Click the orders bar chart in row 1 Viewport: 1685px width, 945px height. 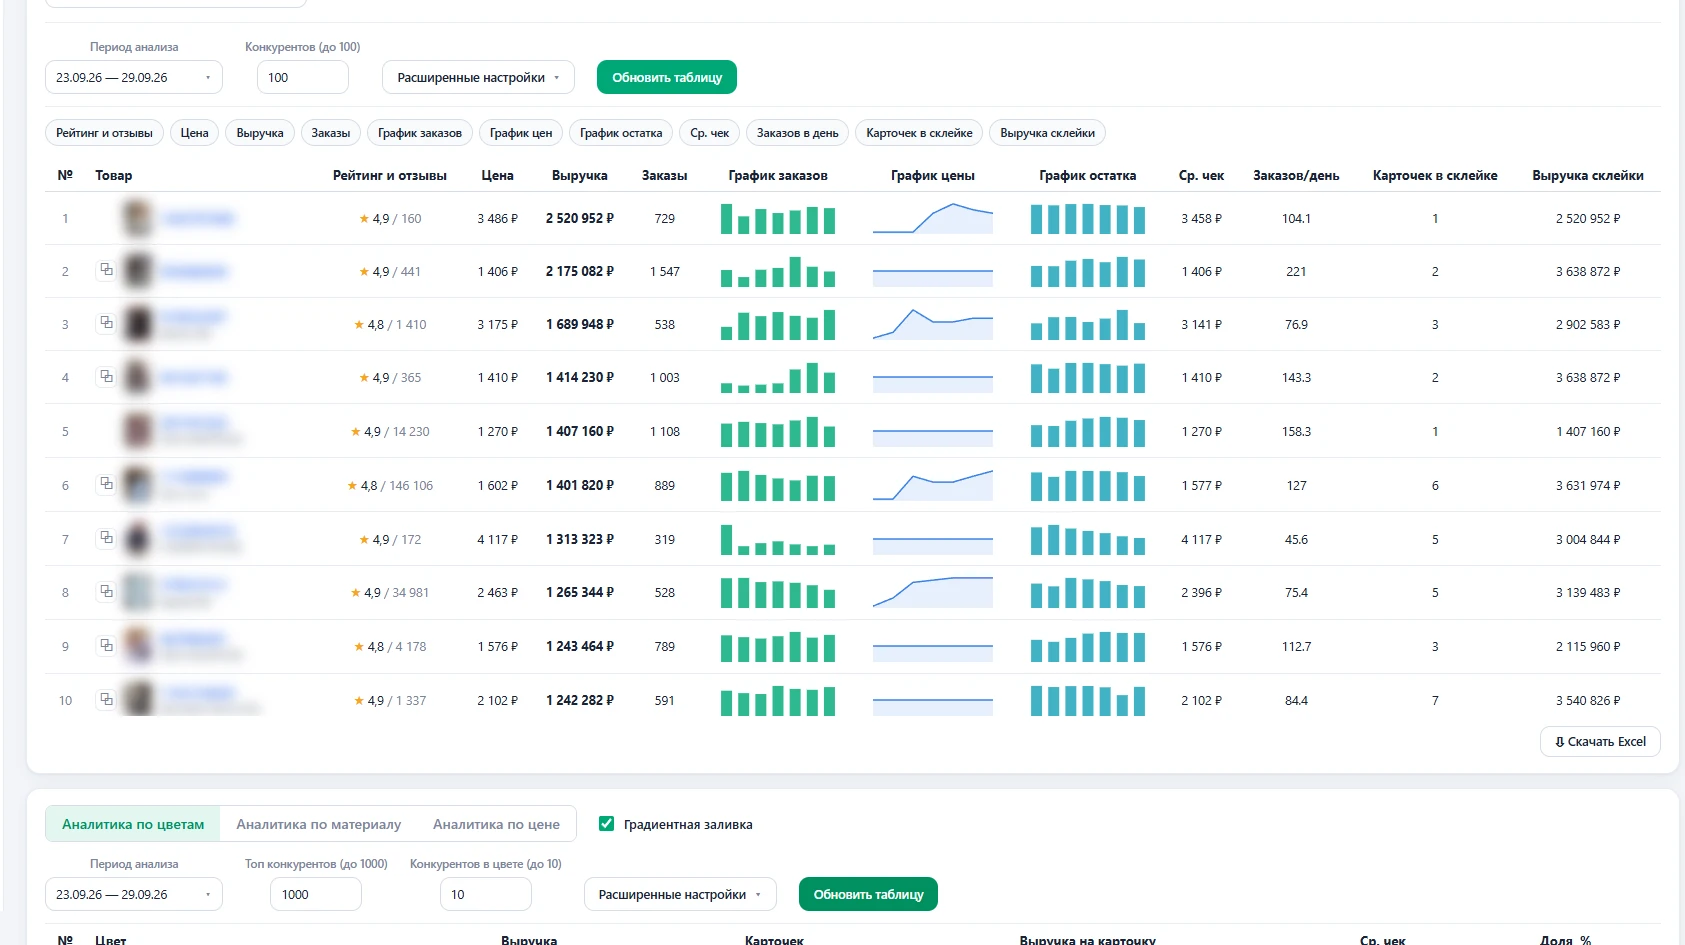pos(778,218)
